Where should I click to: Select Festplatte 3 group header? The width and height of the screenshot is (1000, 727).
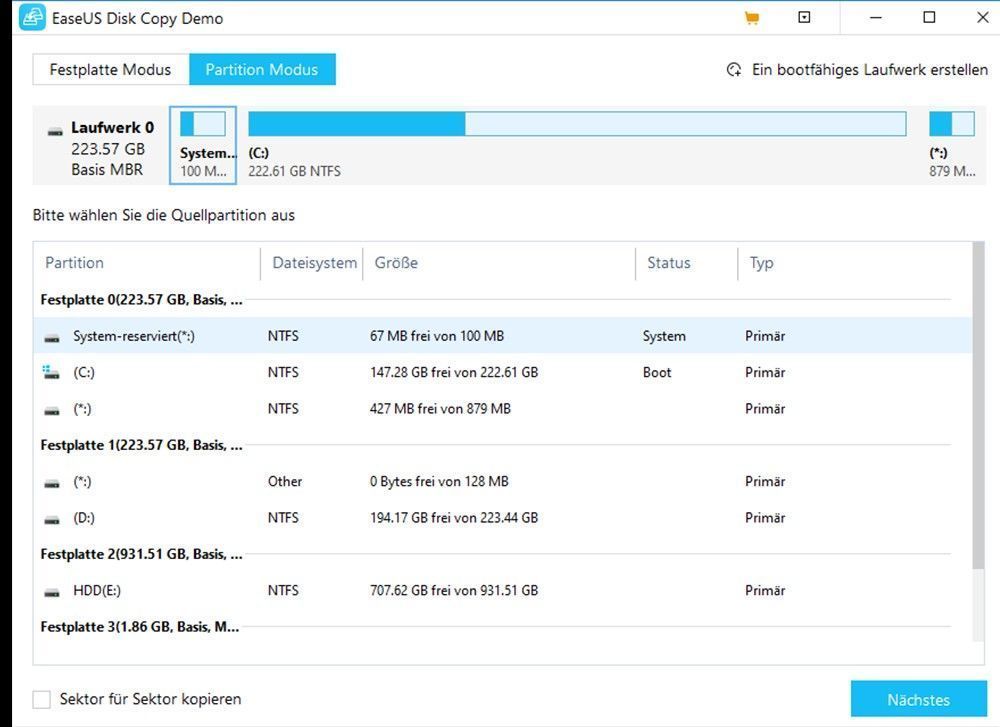point(140,627)
